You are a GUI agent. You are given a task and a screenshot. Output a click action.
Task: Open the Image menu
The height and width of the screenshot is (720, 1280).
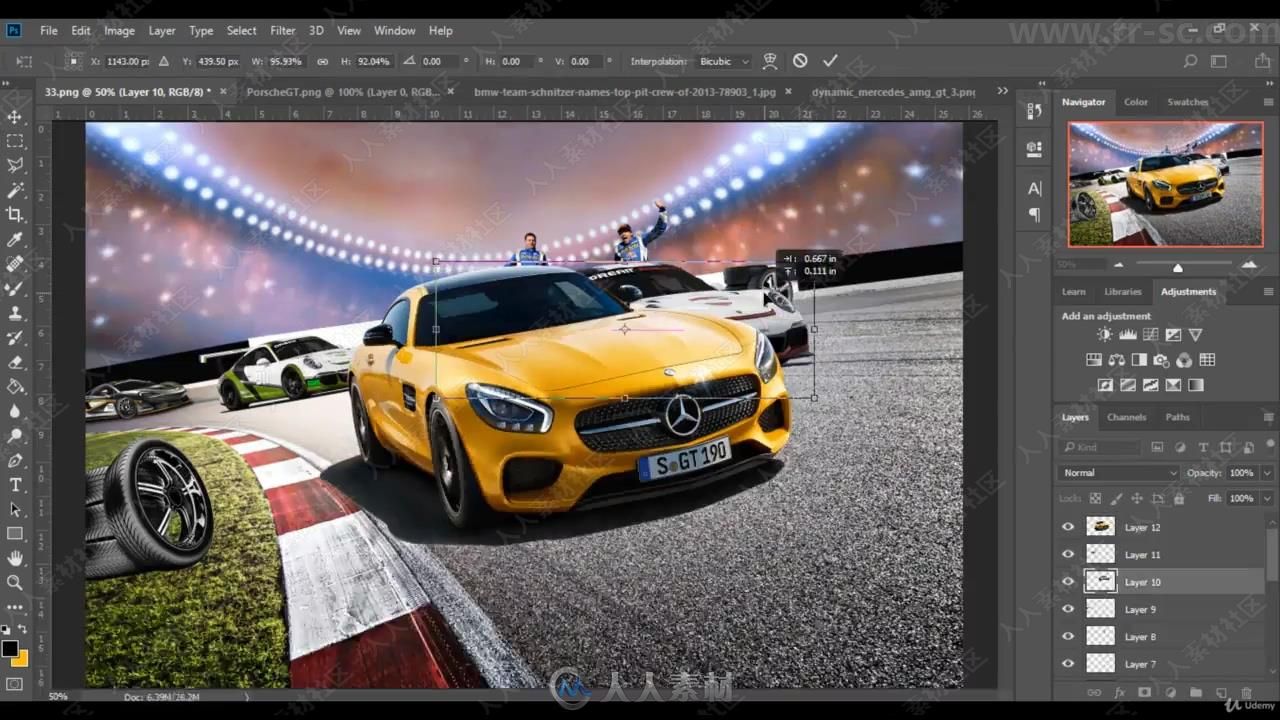click(119, 31)
